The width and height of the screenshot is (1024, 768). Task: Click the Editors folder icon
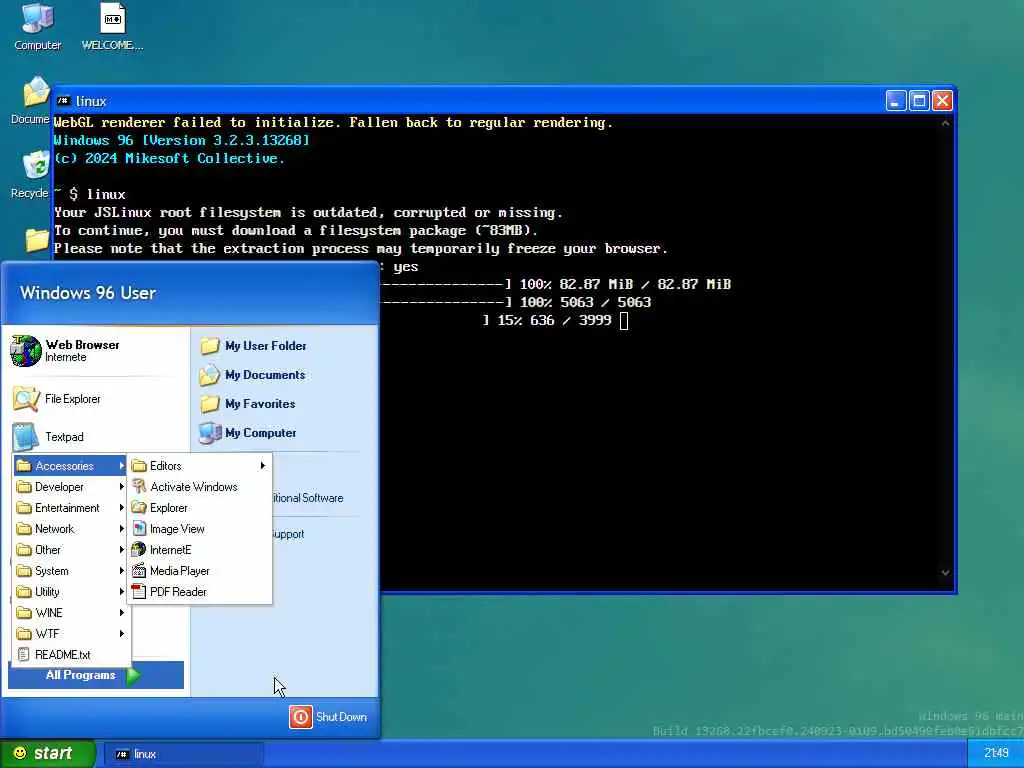(x=138, y=466)
